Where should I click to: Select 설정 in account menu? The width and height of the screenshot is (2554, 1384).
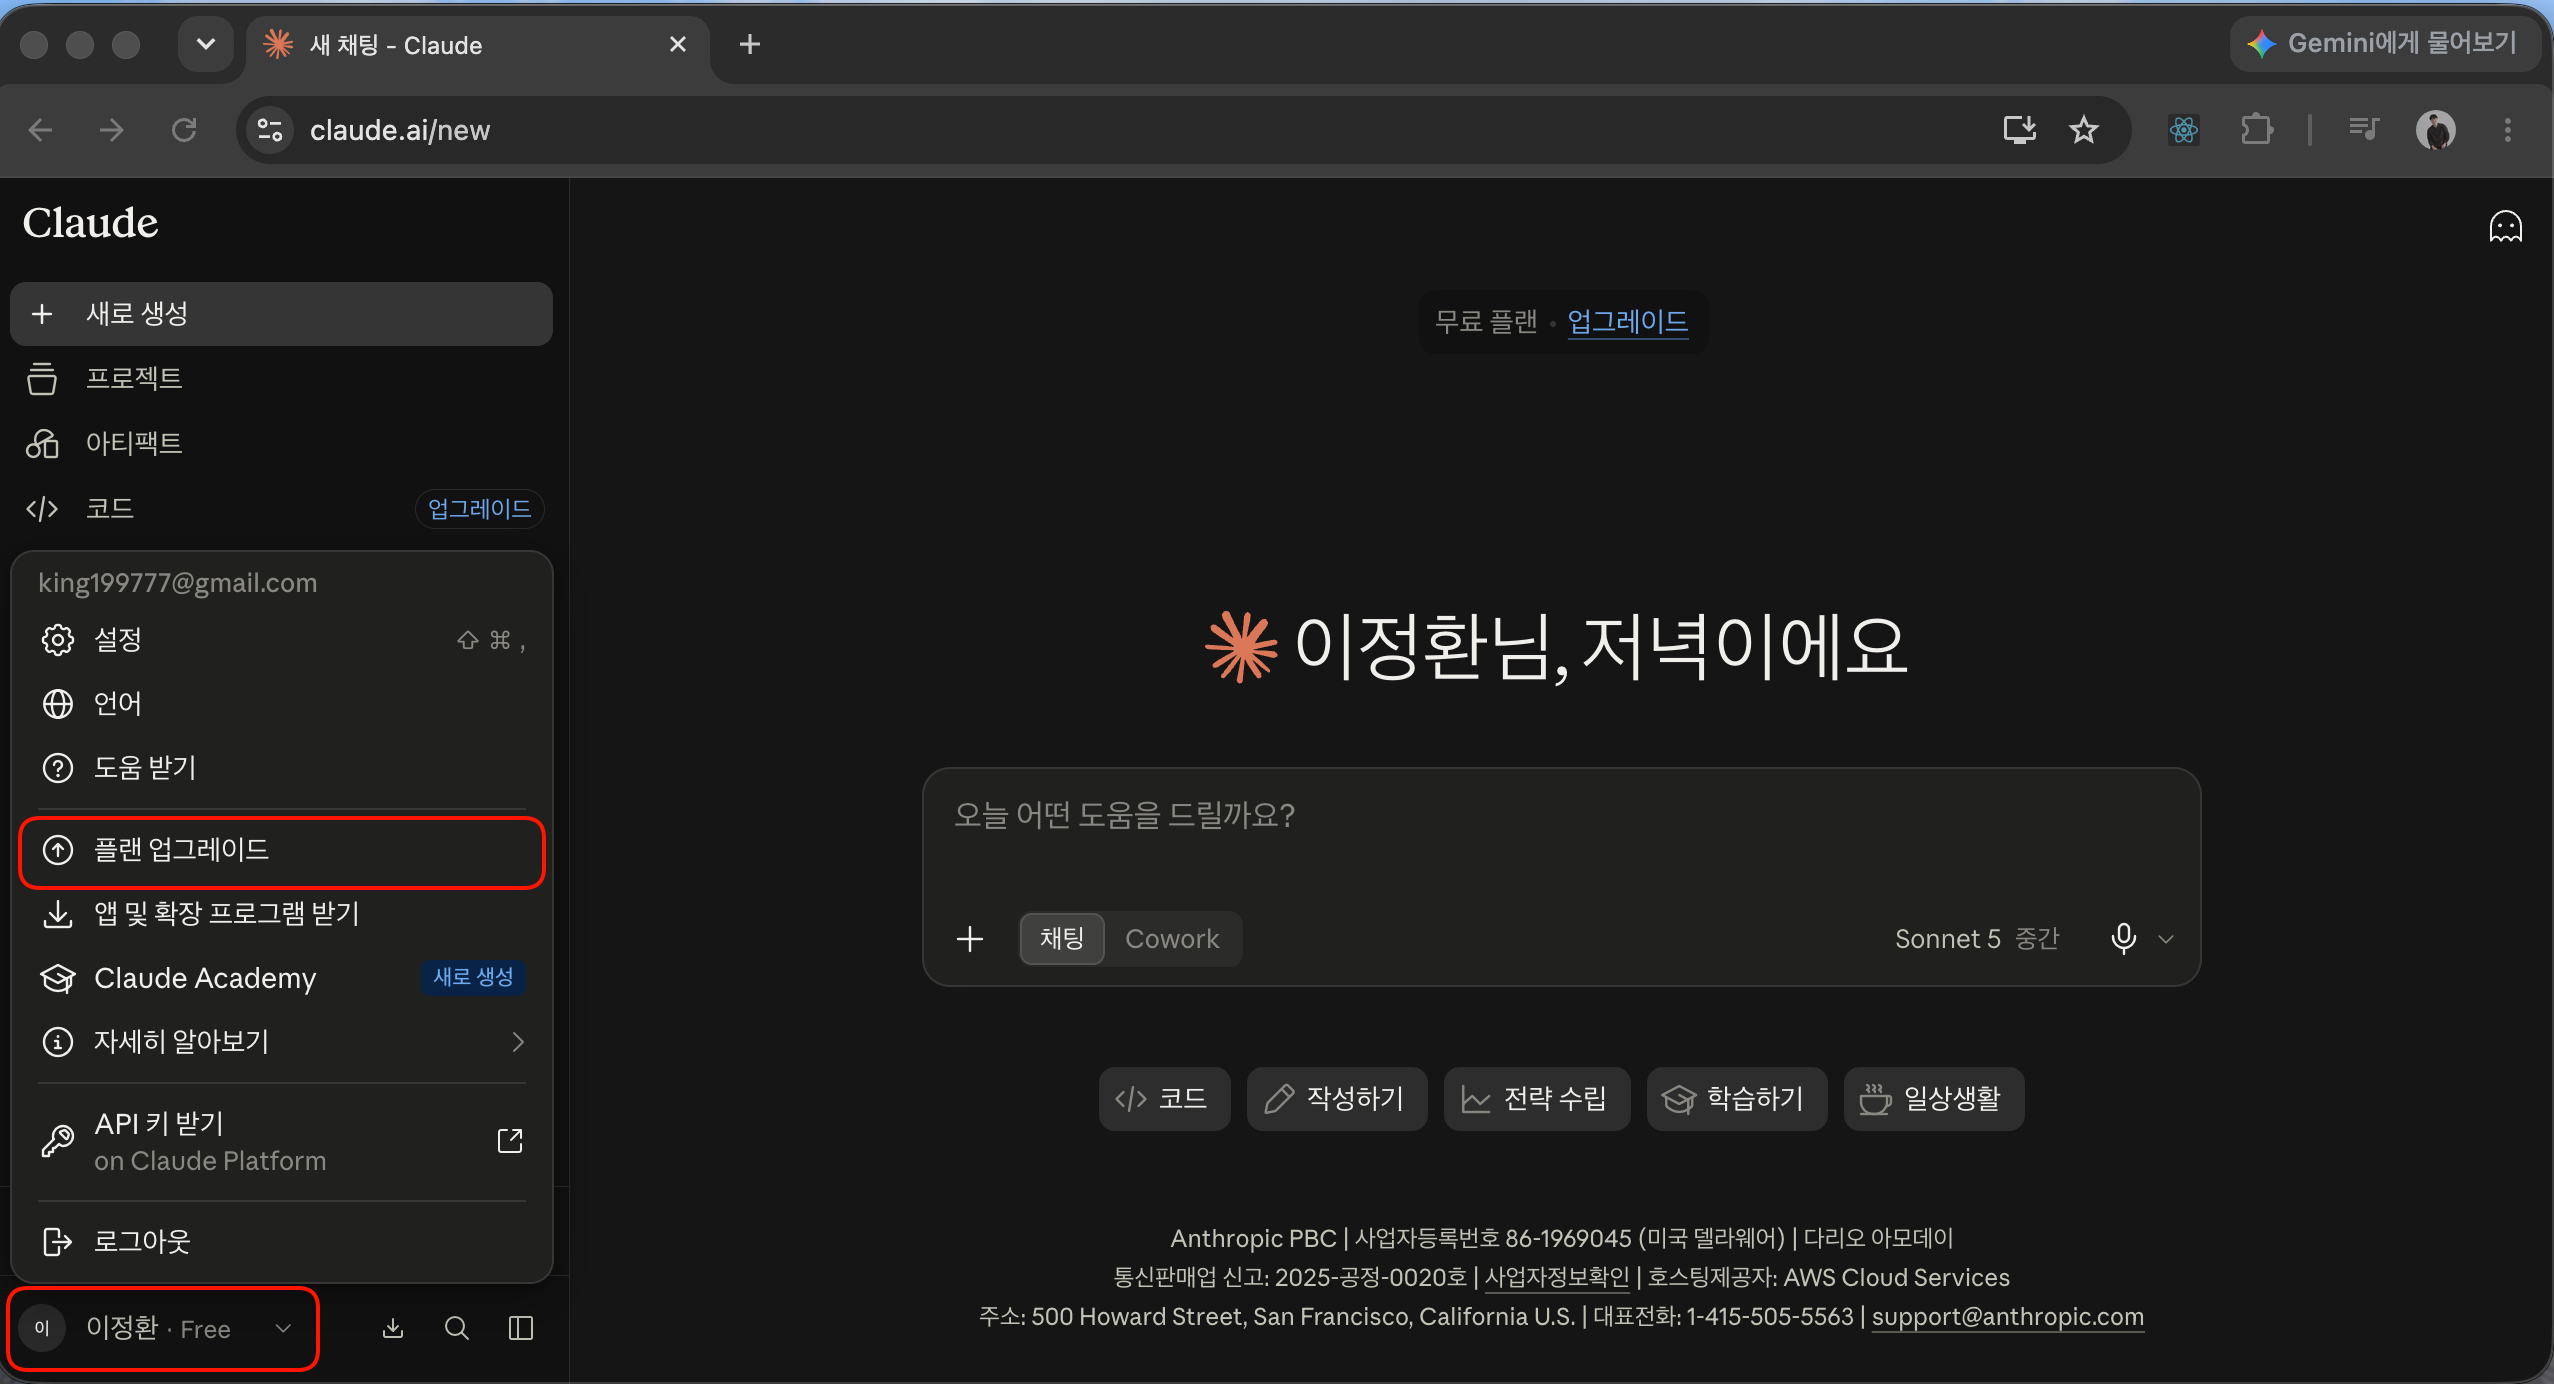282,640
